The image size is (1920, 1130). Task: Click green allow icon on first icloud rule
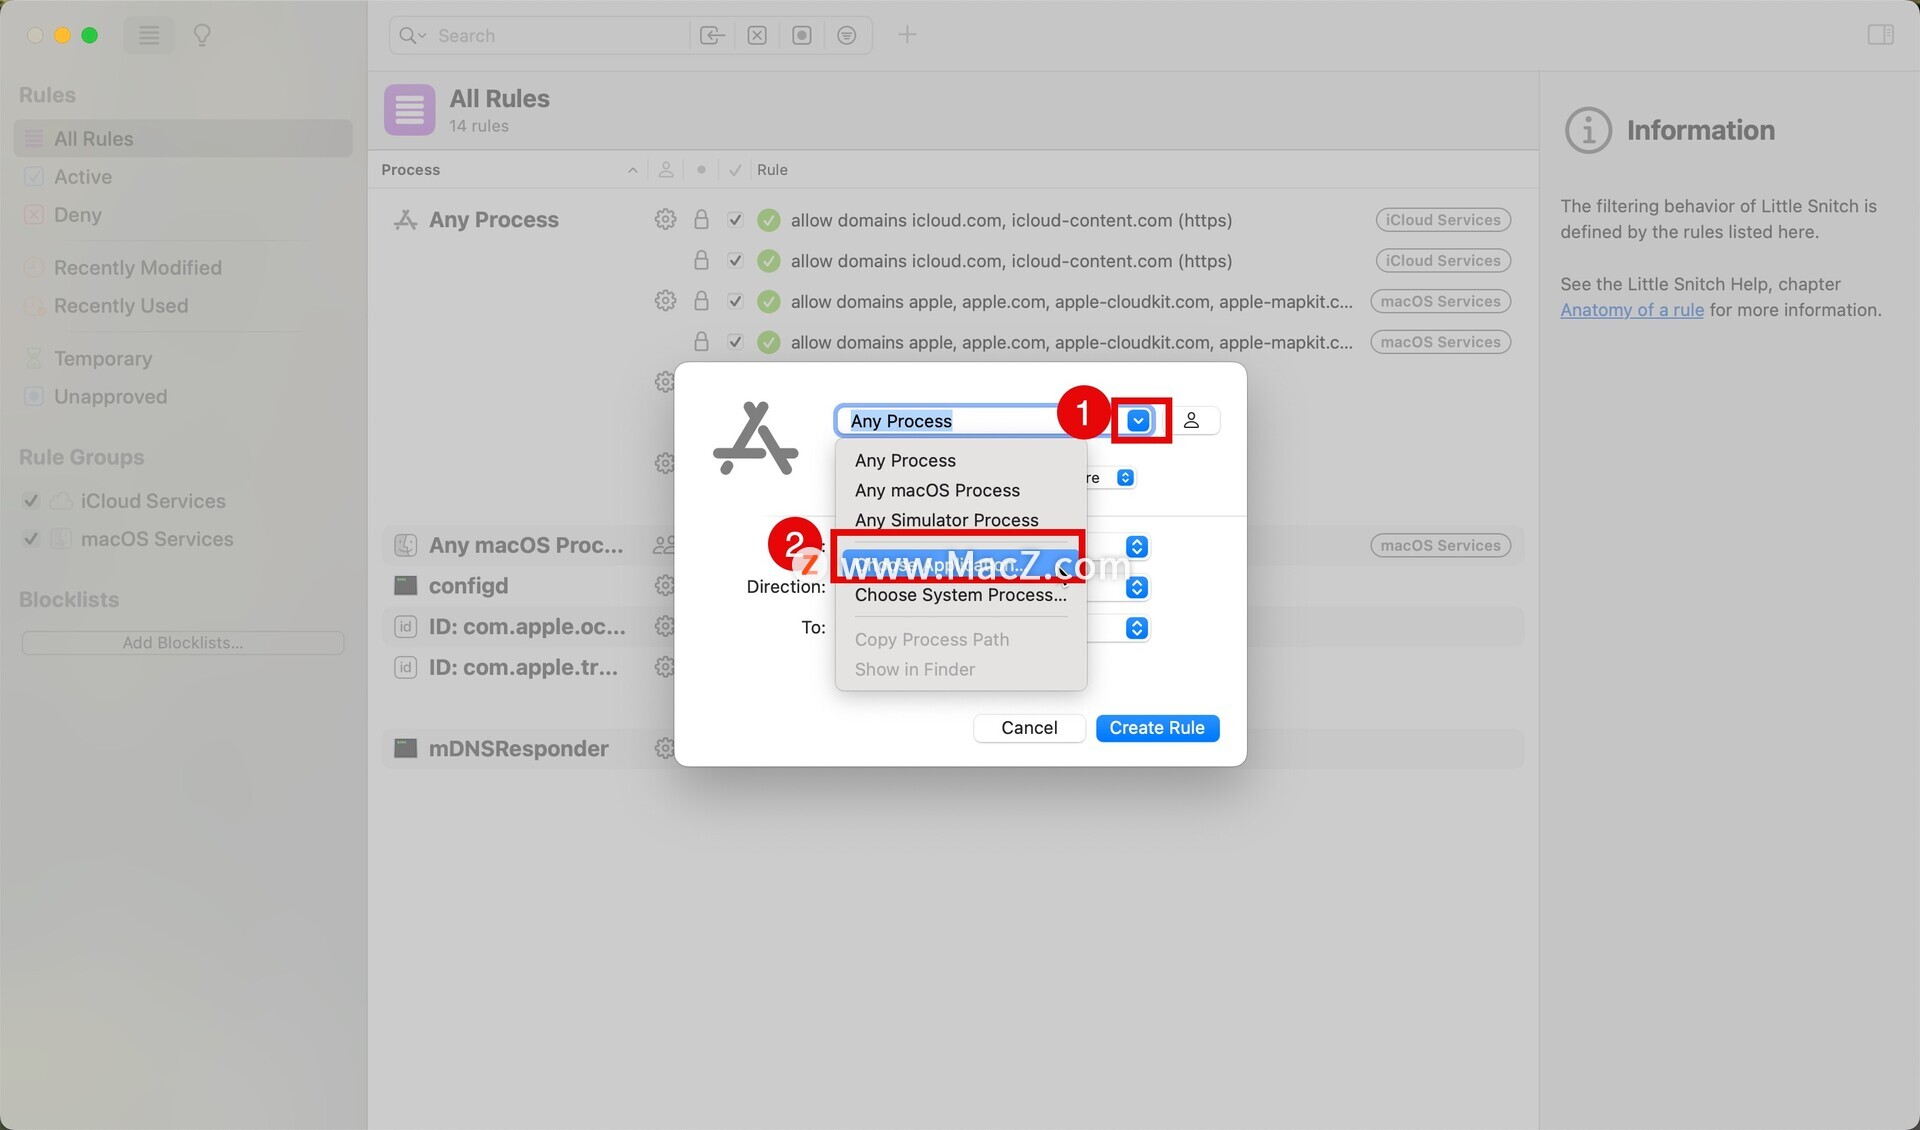coord(768,220)
